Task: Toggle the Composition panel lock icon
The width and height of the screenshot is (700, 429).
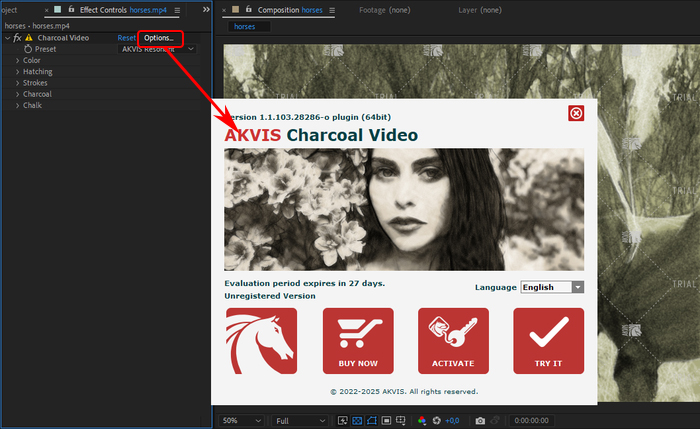Action: click(x=249, y=9)
